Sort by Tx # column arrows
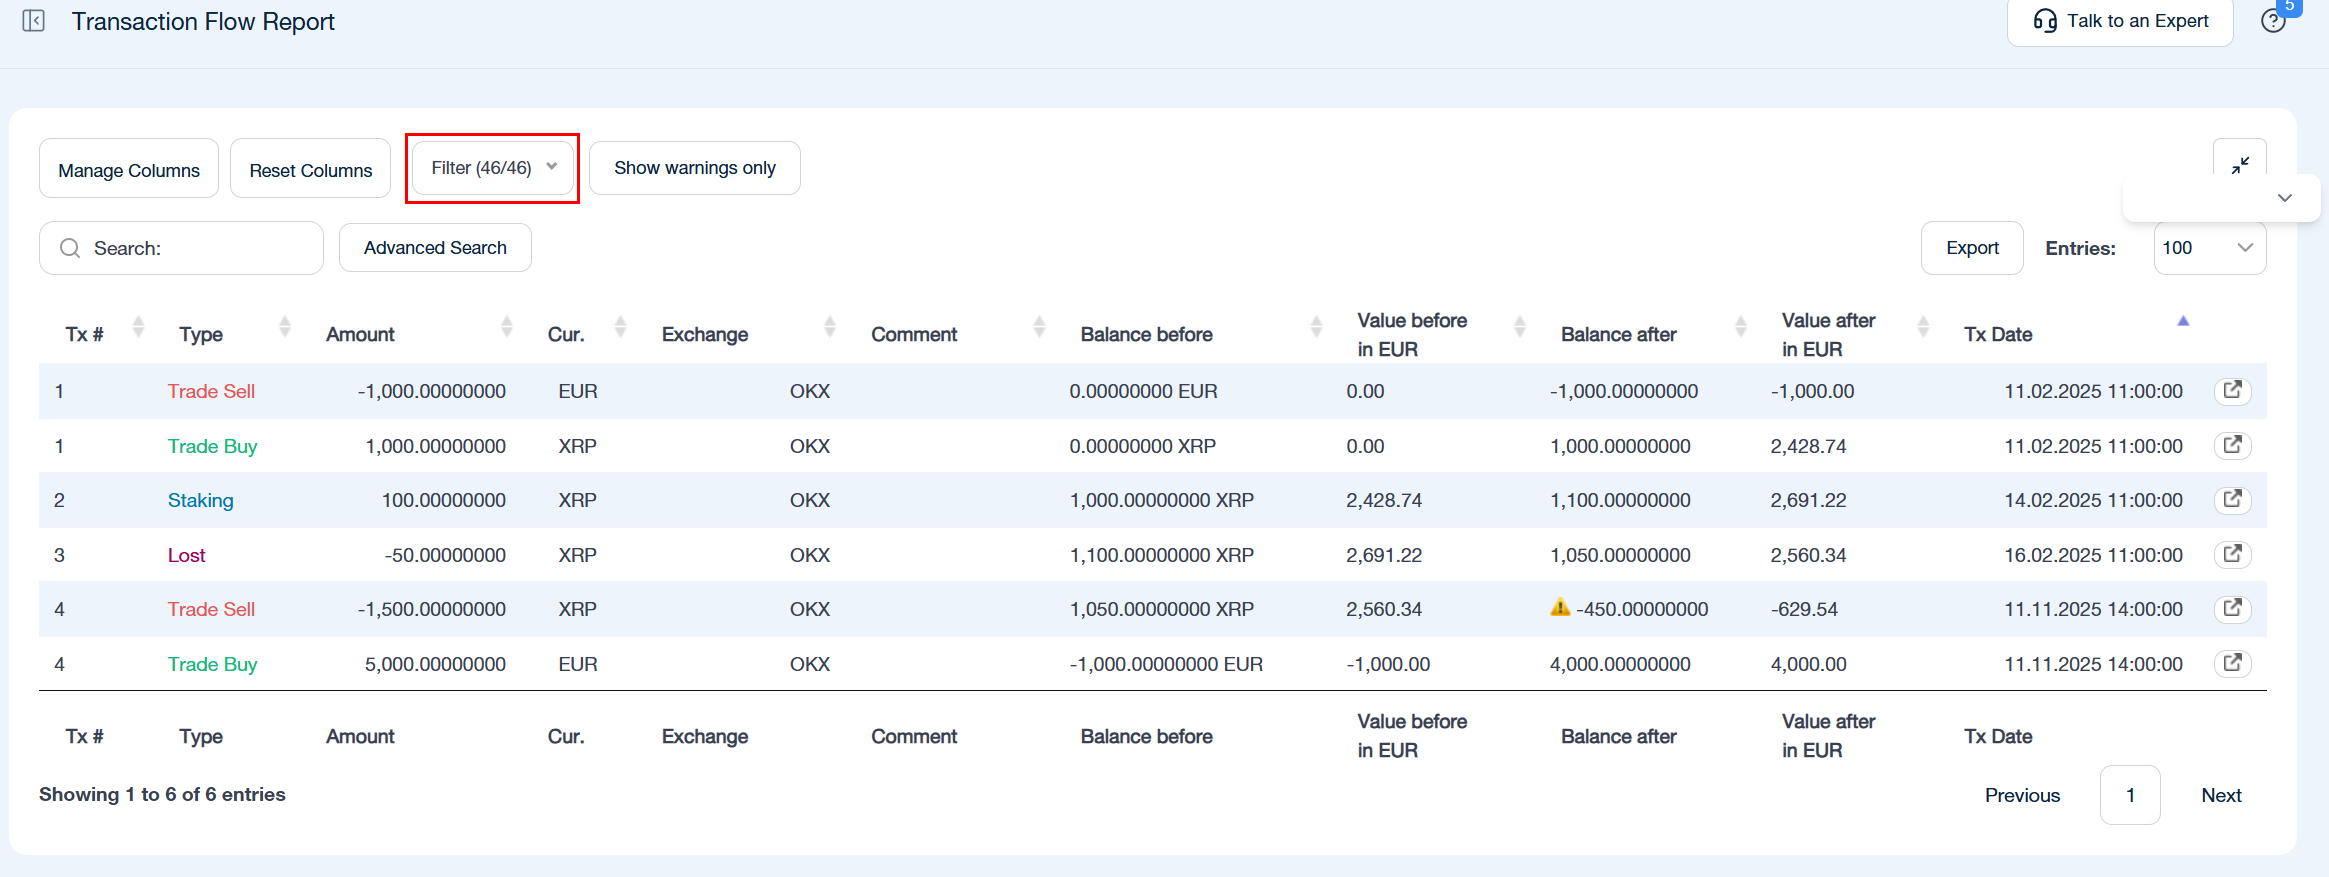 (138, 326)
